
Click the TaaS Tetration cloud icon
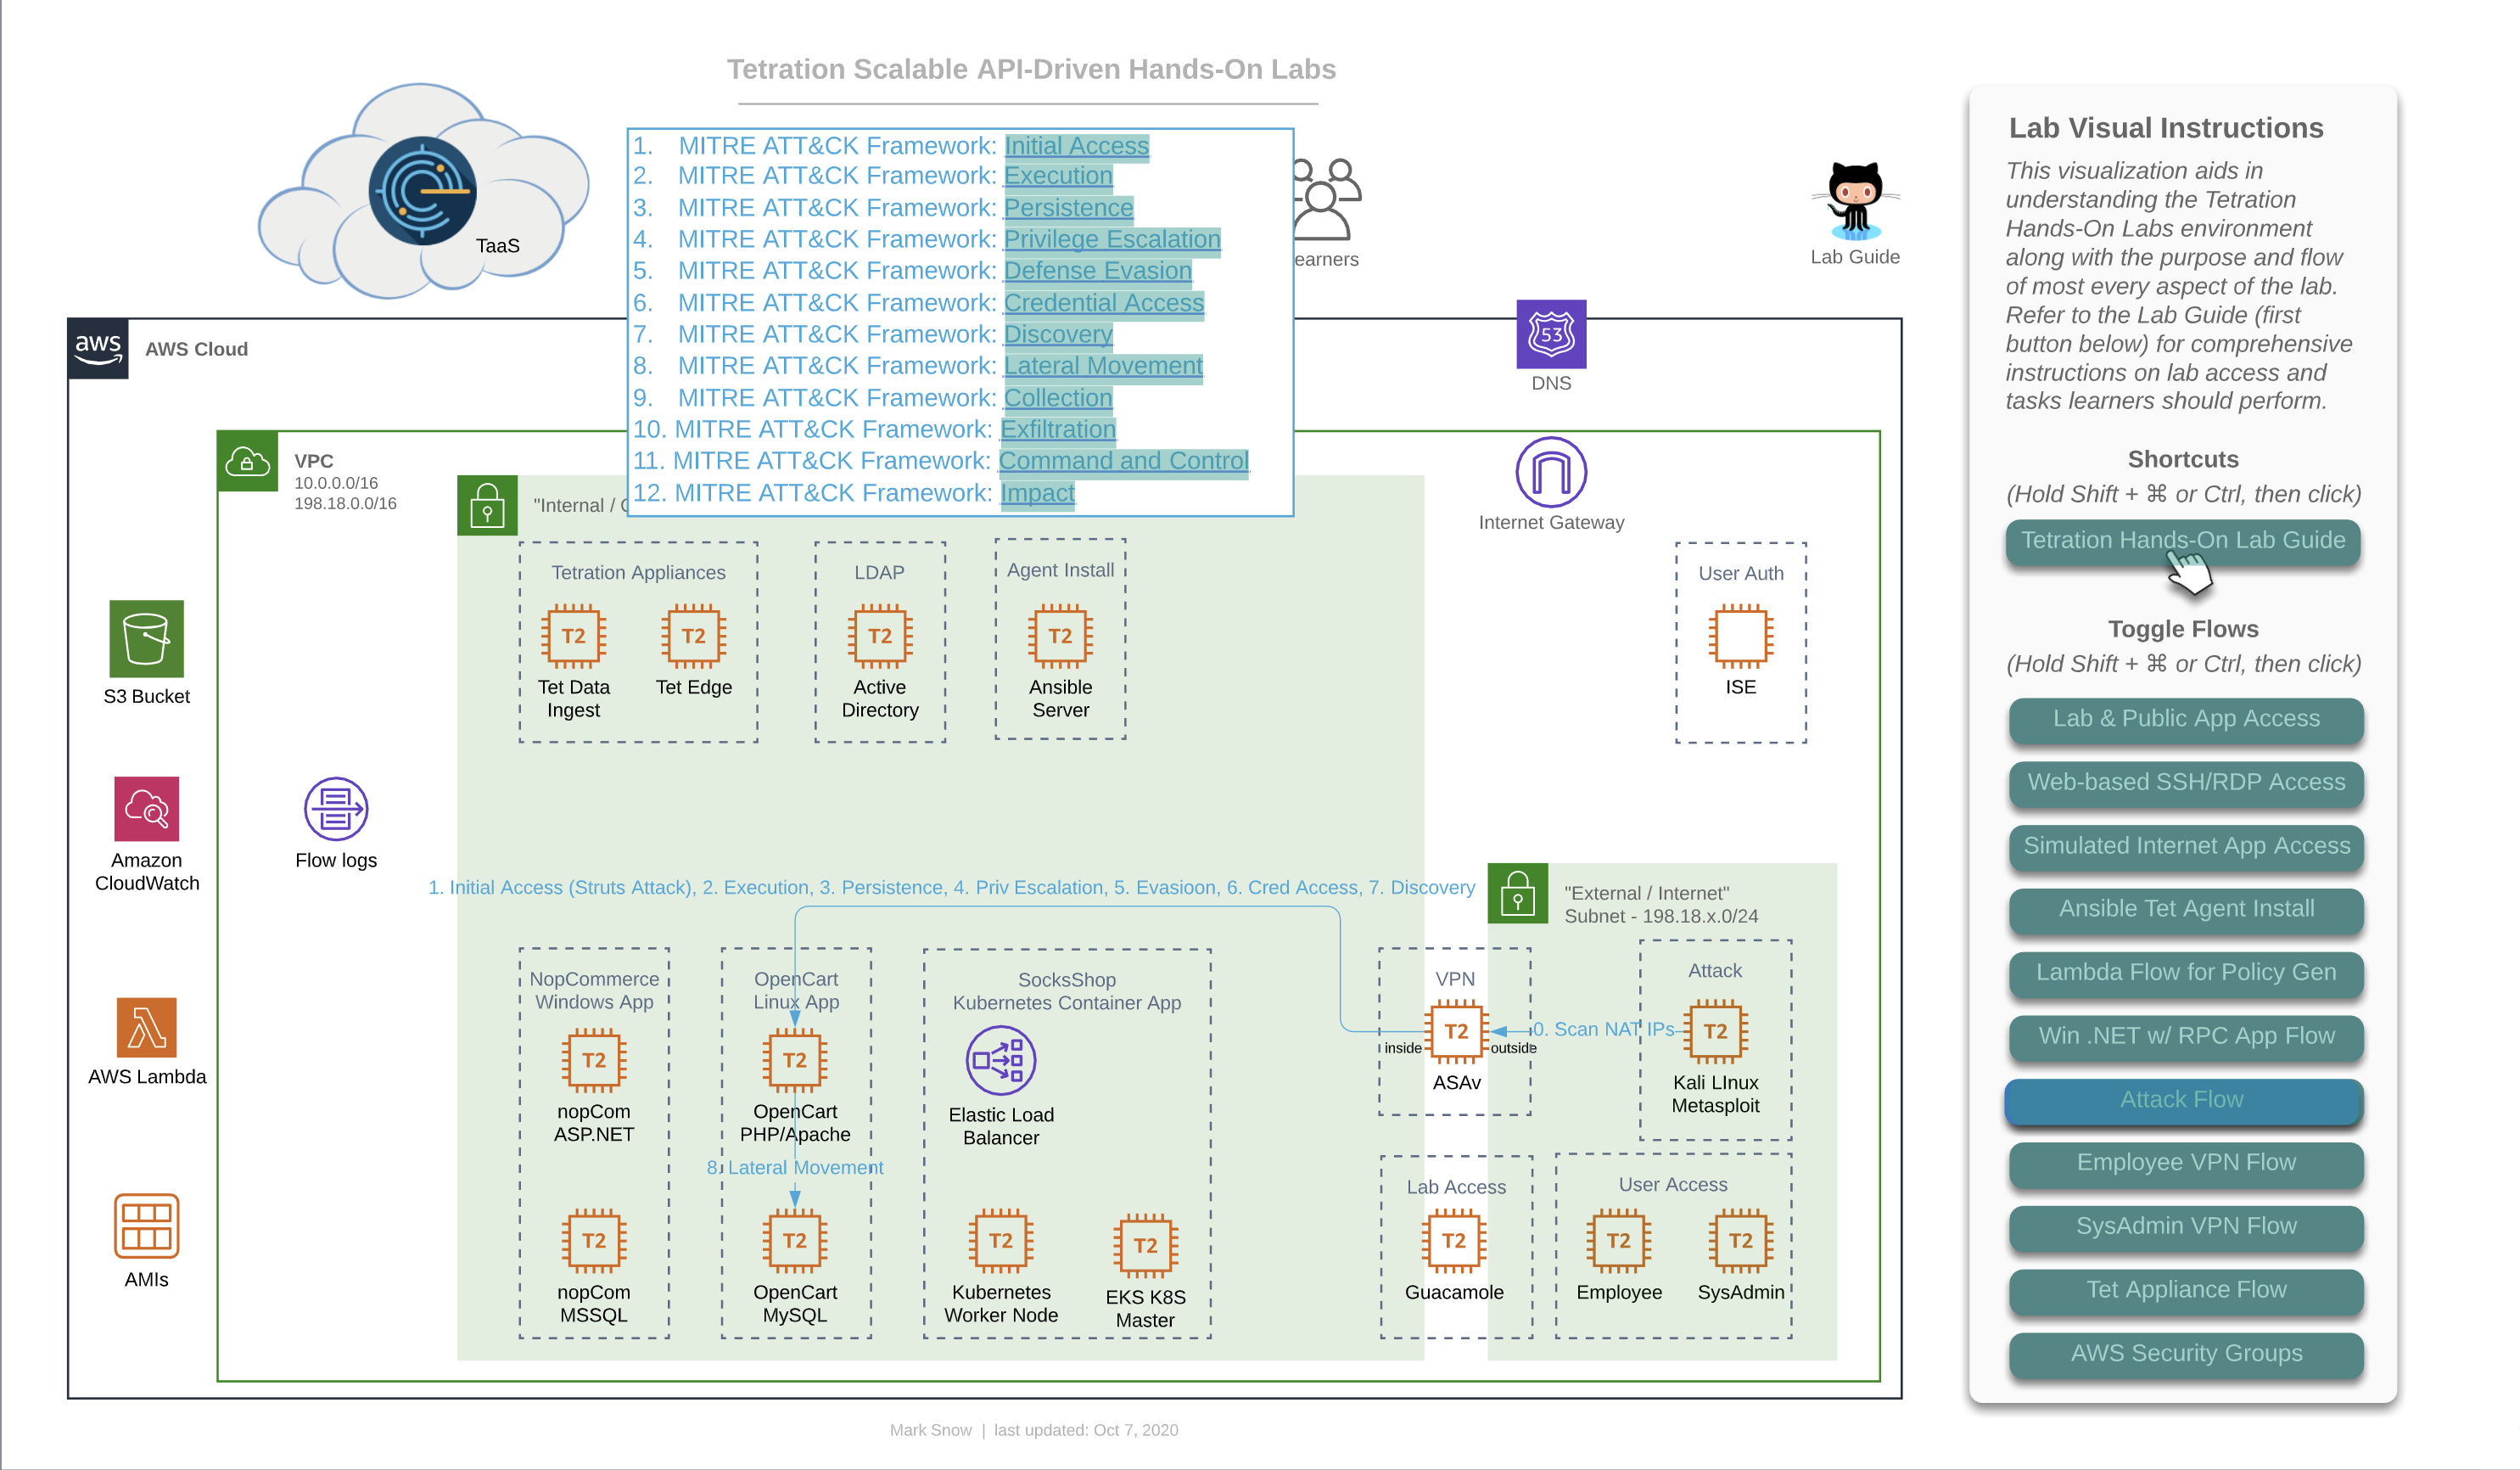422,191
